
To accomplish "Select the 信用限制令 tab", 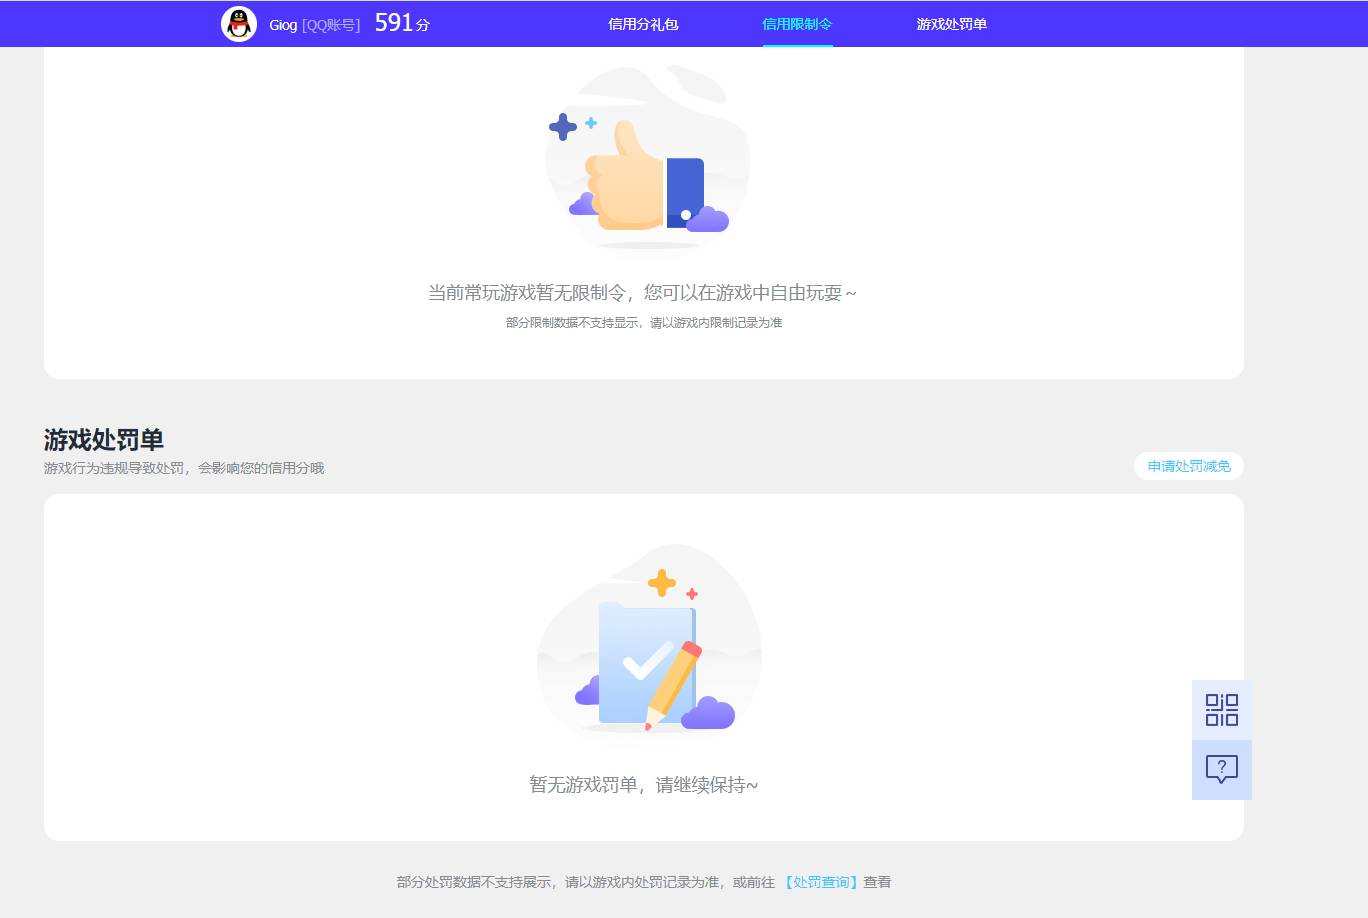I will coord(797,24).
